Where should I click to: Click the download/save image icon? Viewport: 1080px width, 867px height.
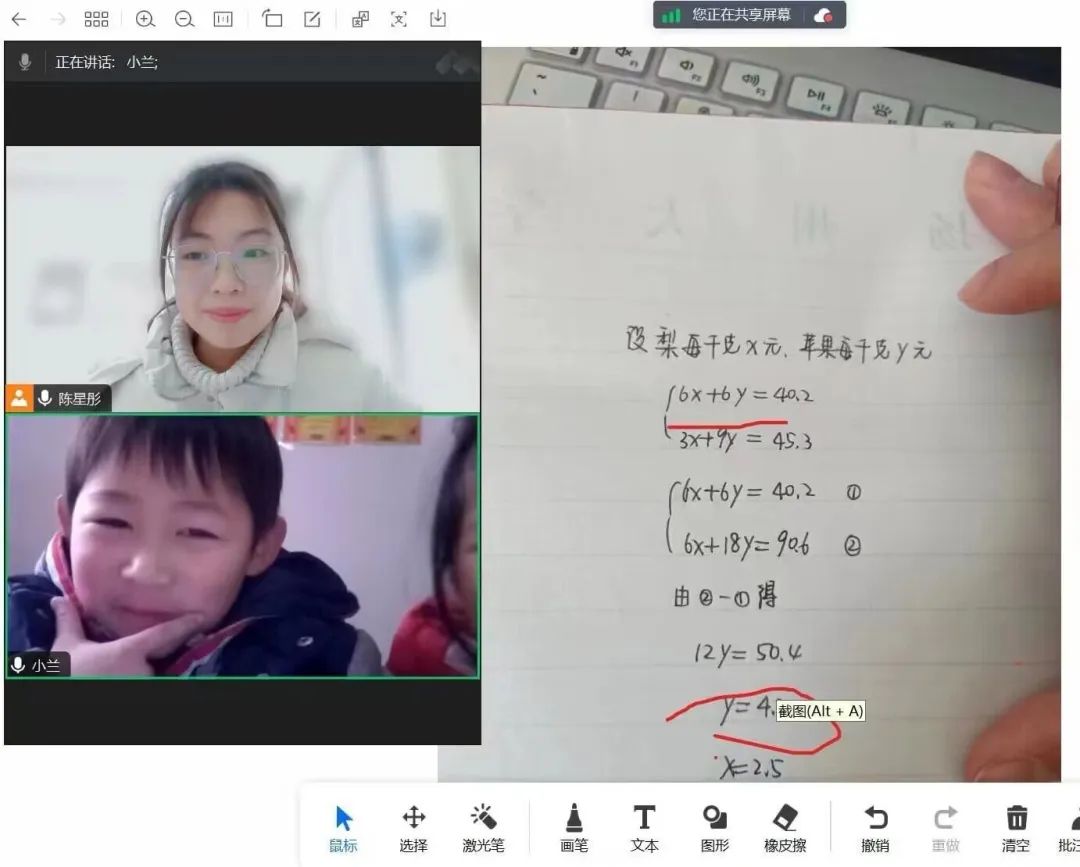pyautogui.click(x=438, y=19)
